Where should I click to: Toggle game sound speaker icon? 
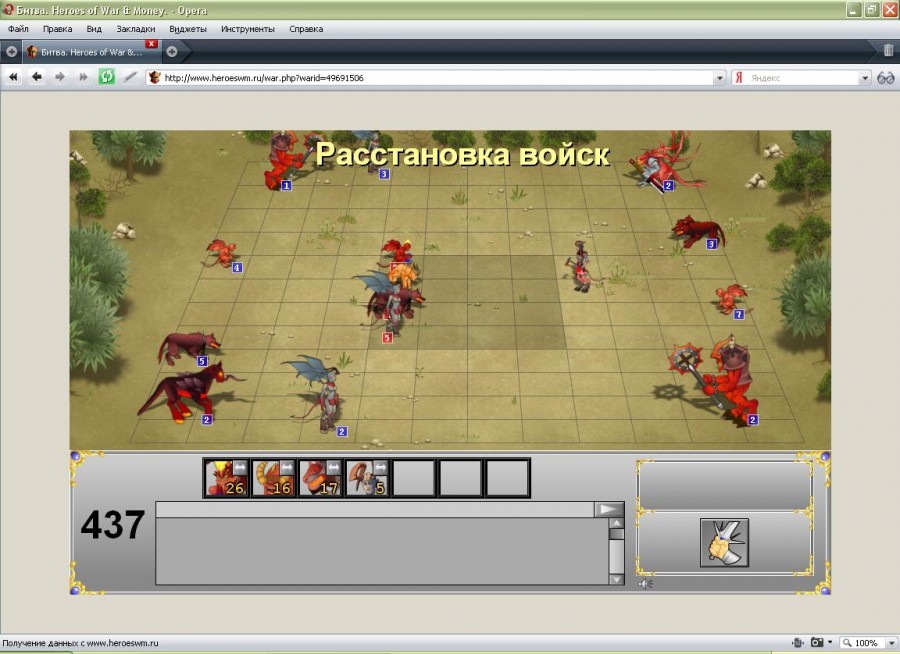pyautogui.click(x=648, y=583)
